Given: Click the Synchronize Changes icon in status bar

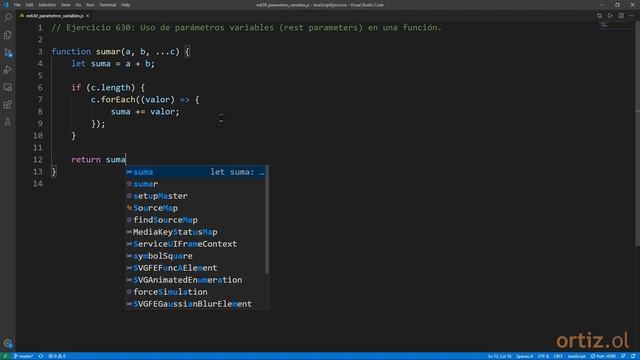Looking at the screenshot, I should (41, 356).
